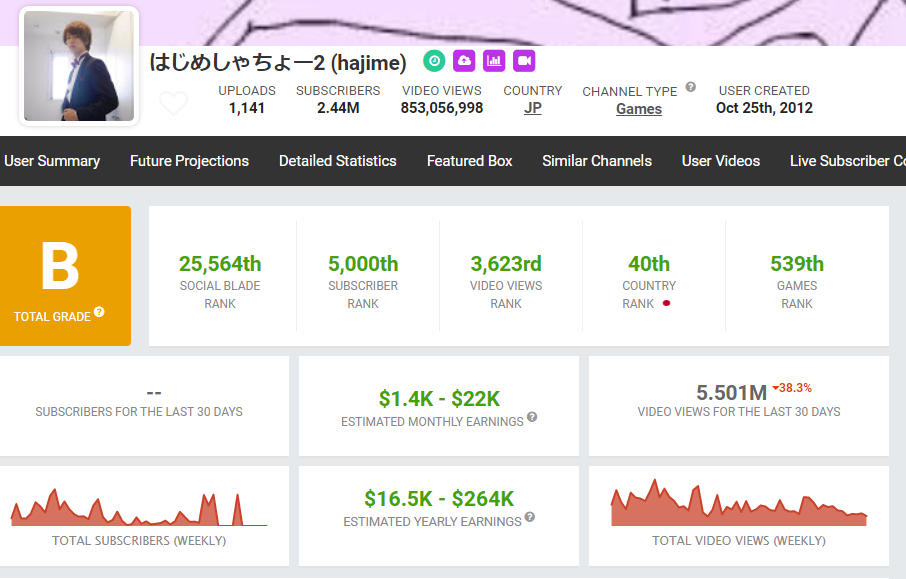Go to the Detailed Statistics tab
This screenshot has height=579, width=906.
[x=337, y=161]
